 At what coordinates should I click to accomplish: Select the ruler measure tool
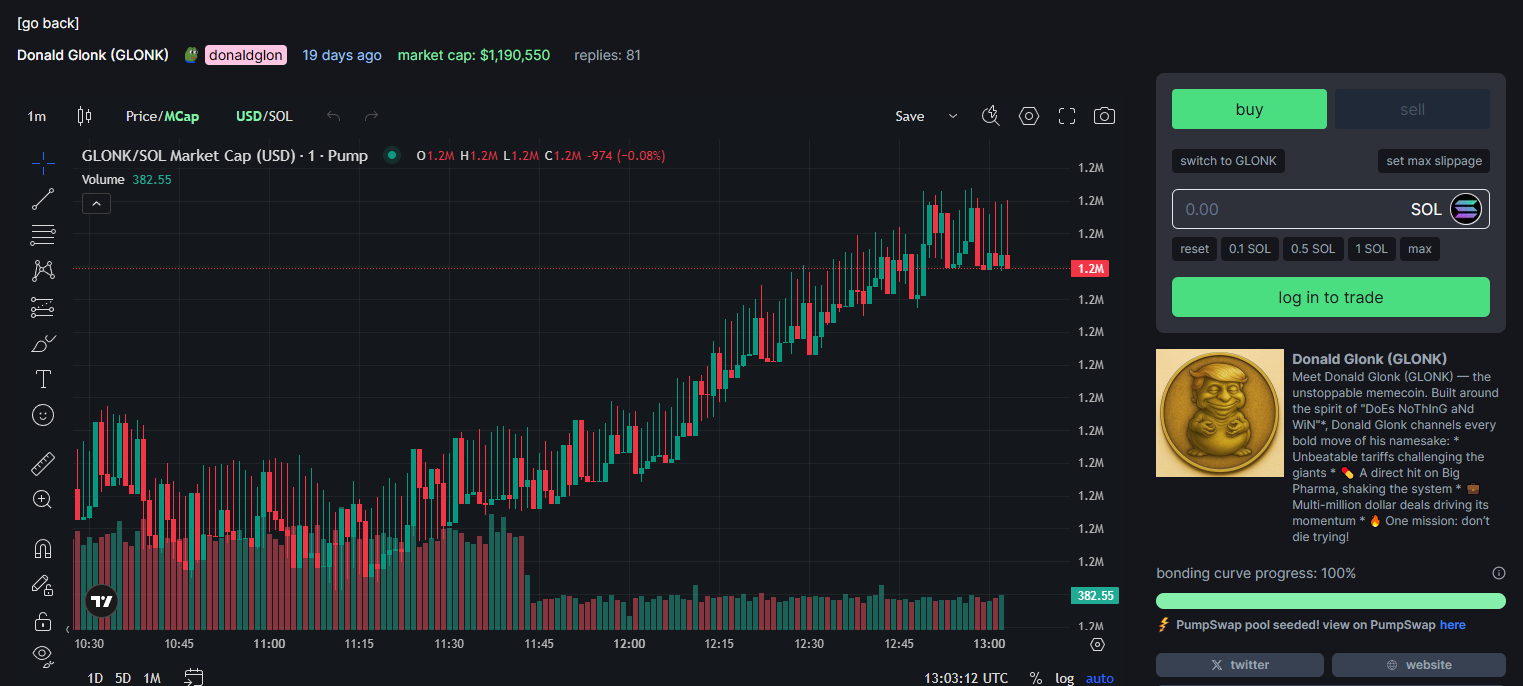43,463
